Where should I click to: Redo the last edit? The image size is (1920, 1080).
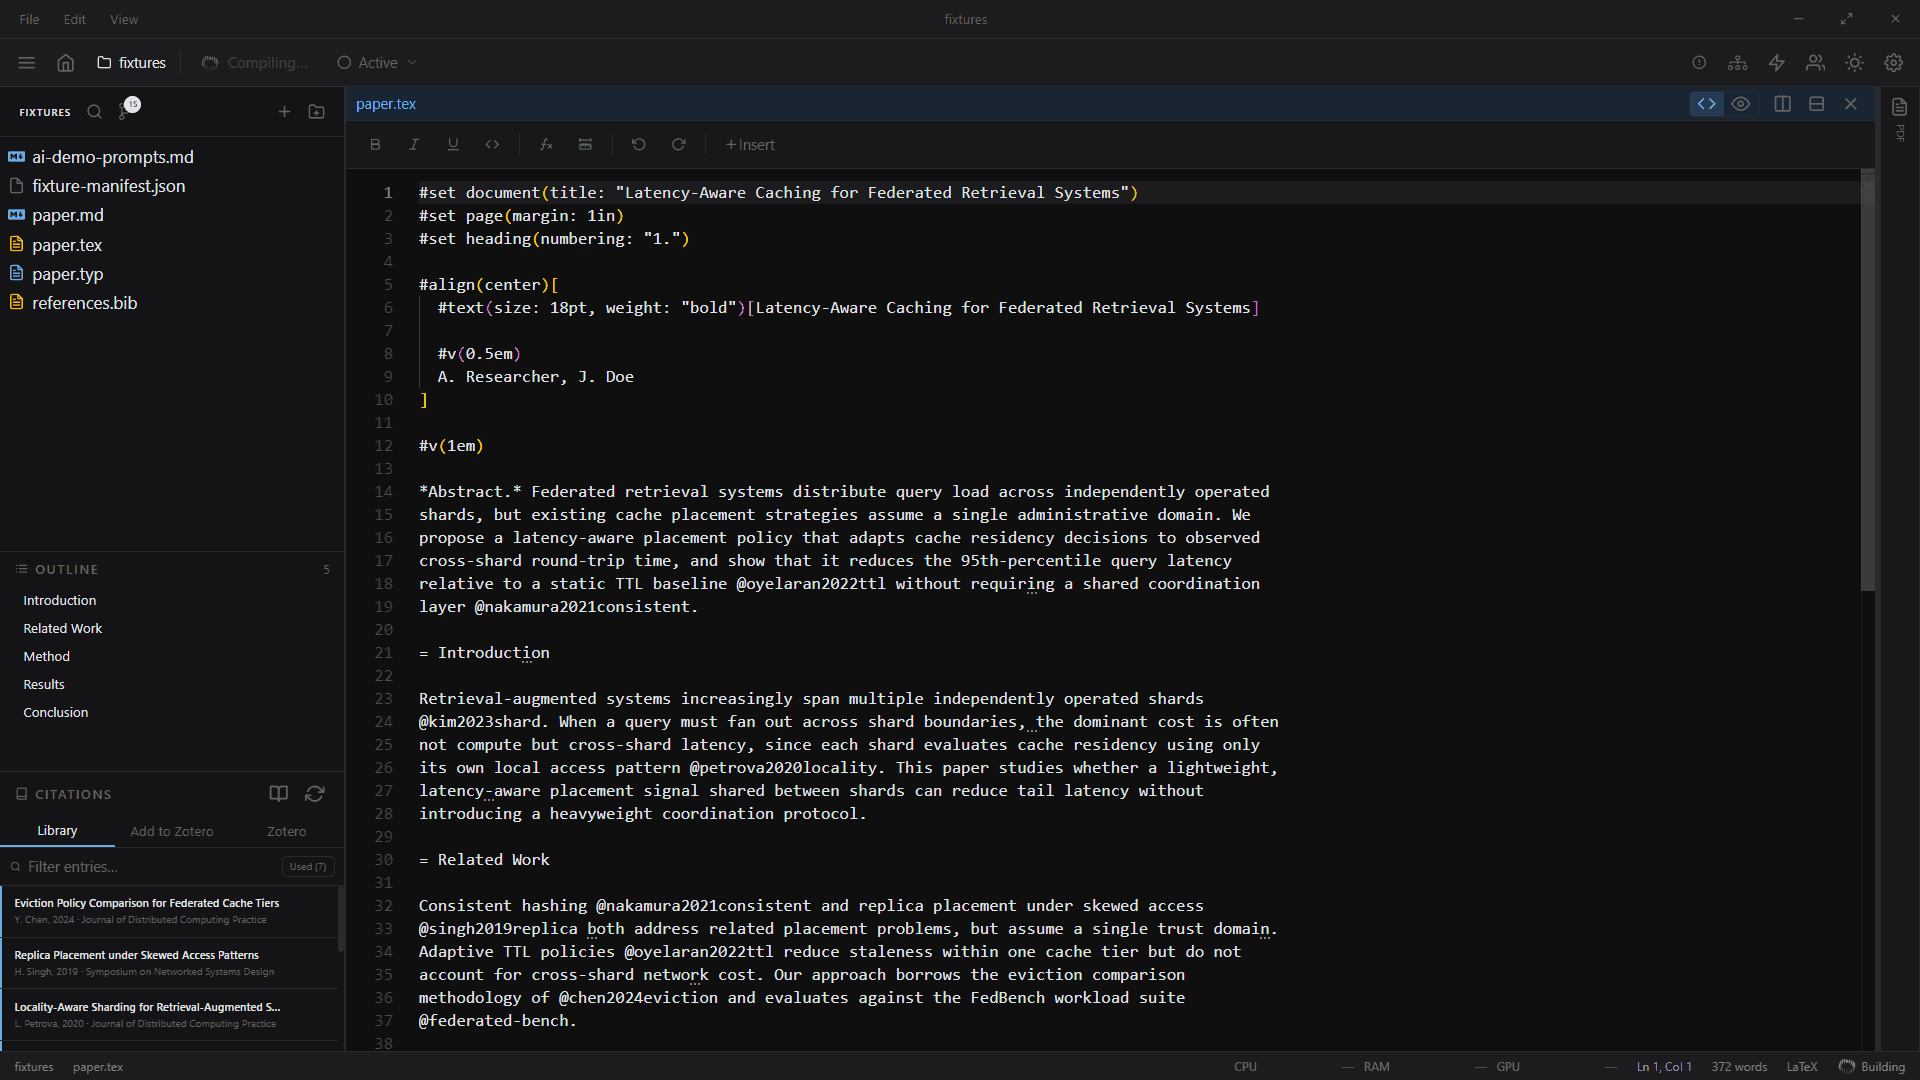tap(679, 144)
